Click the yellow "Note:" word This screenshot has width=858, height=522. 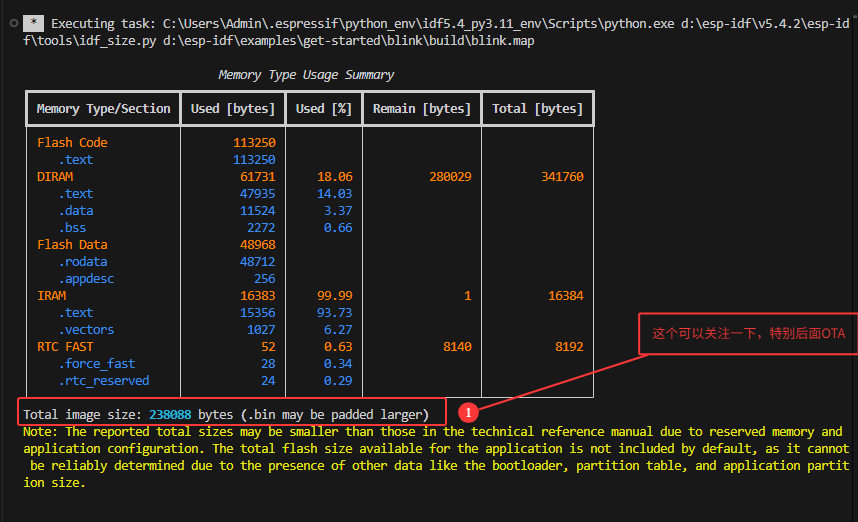click(40, 432)
